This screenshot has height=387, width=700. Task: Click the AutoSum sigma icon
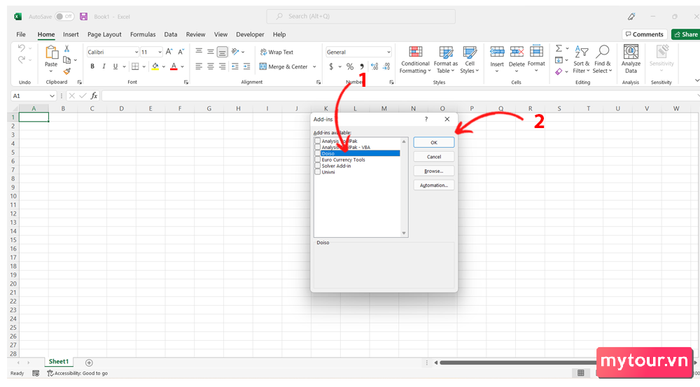point(558,48)
